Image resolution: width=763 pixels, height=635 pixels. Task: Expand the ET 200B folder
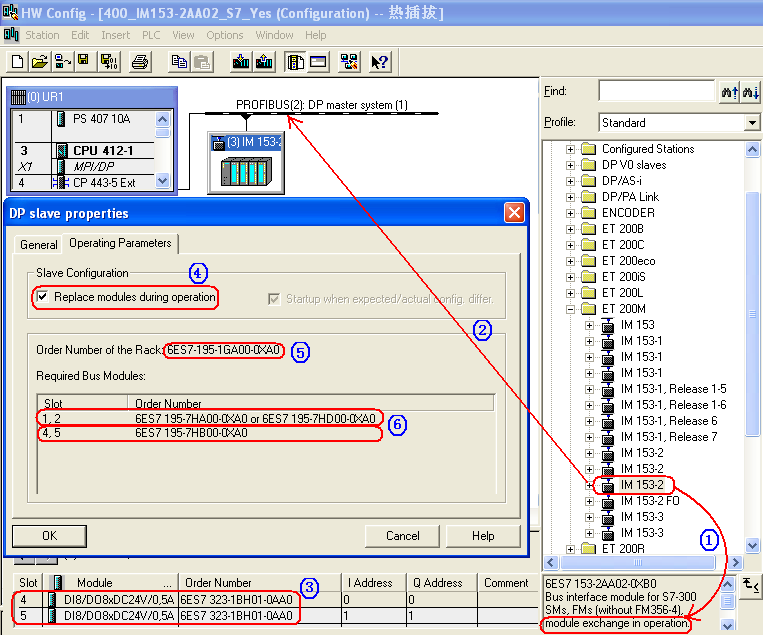click(570, 229)
